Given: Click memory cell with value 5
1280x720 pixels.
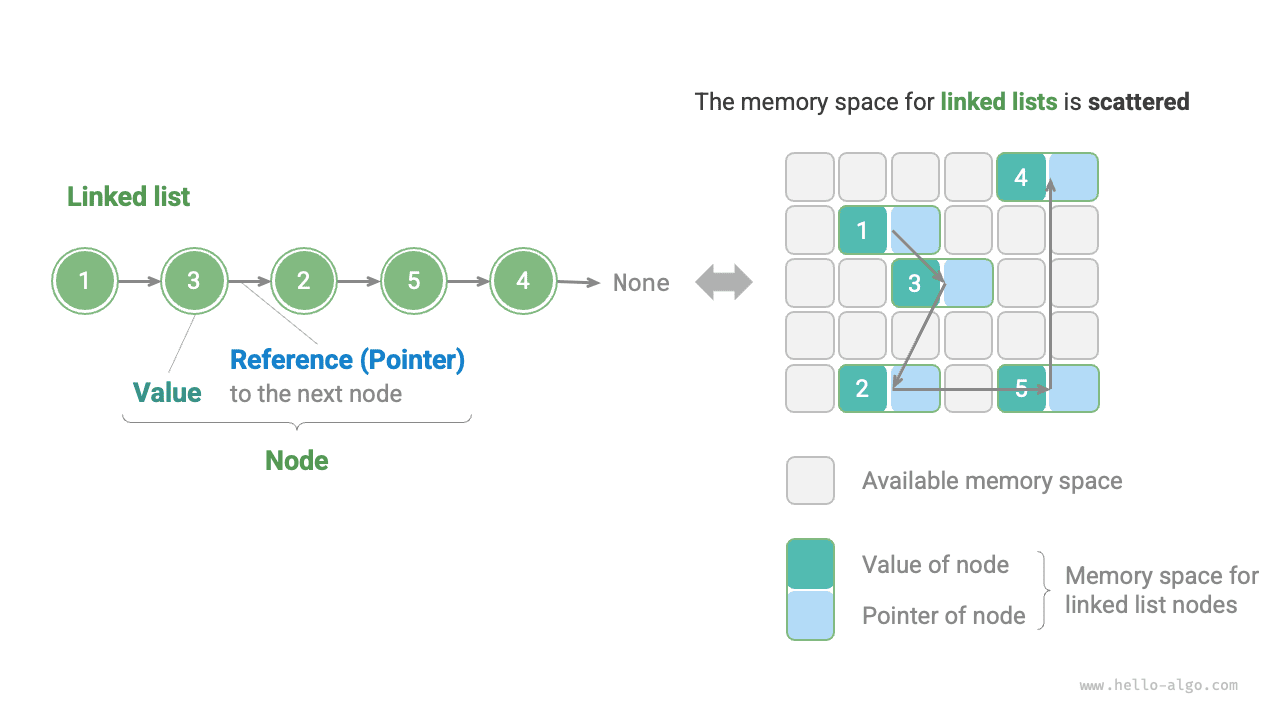Looking at the screenshot, I should click(x=1021, y=389).
